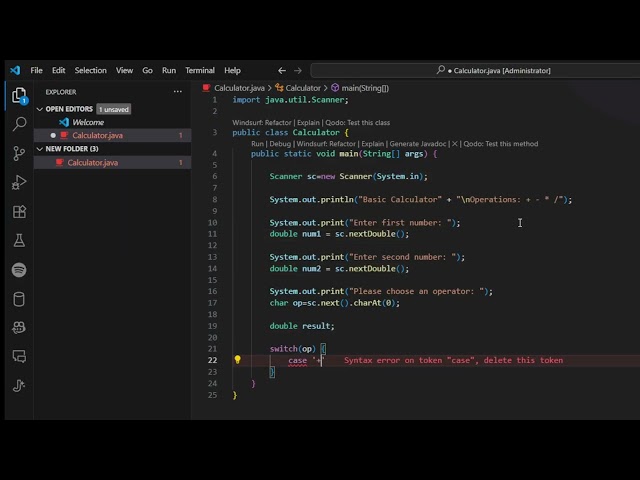Open the Terminal menu
This screenshot has width=640, height=480.
coord(200,71)
